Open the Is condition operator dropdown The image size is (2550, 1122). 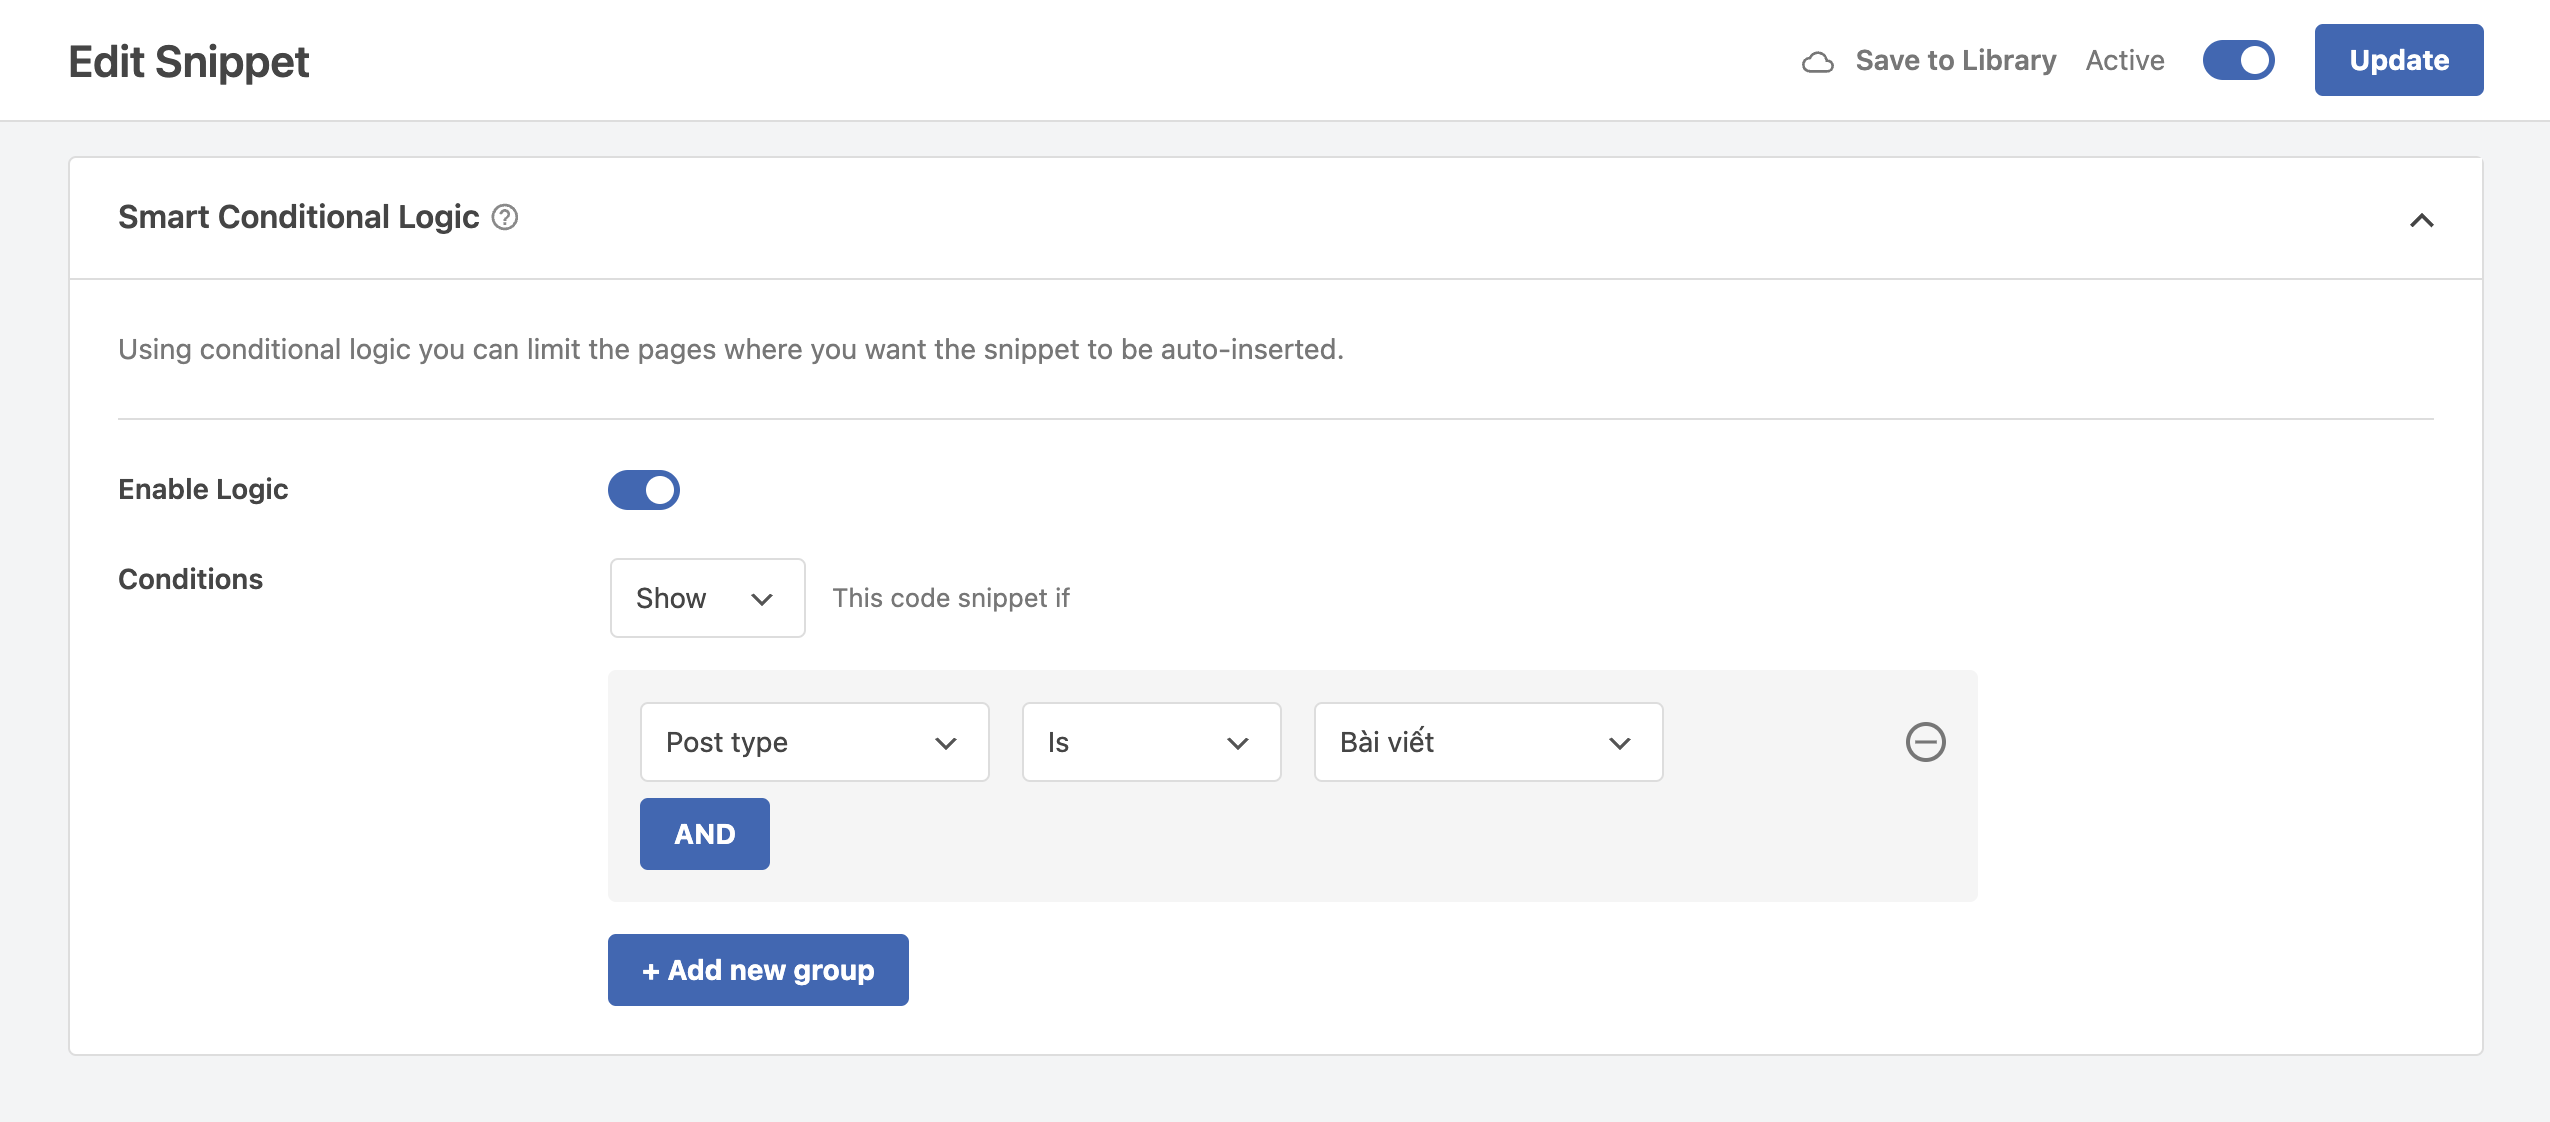click(x=1150, y=741)
